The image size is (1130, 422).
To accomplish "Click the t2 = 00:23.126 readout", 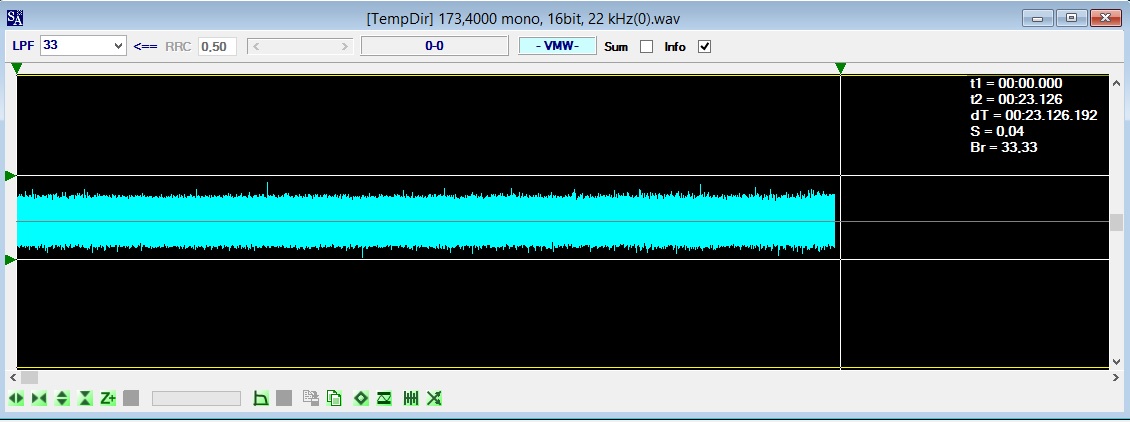I will 1016,99.
